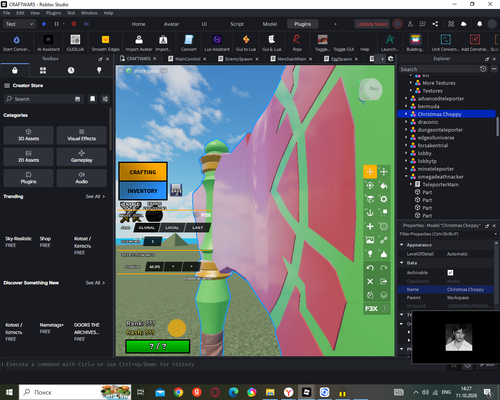Open the AI Assistant plugin
The height and width of the screenshot is (400, 500).
coord(48,43)
